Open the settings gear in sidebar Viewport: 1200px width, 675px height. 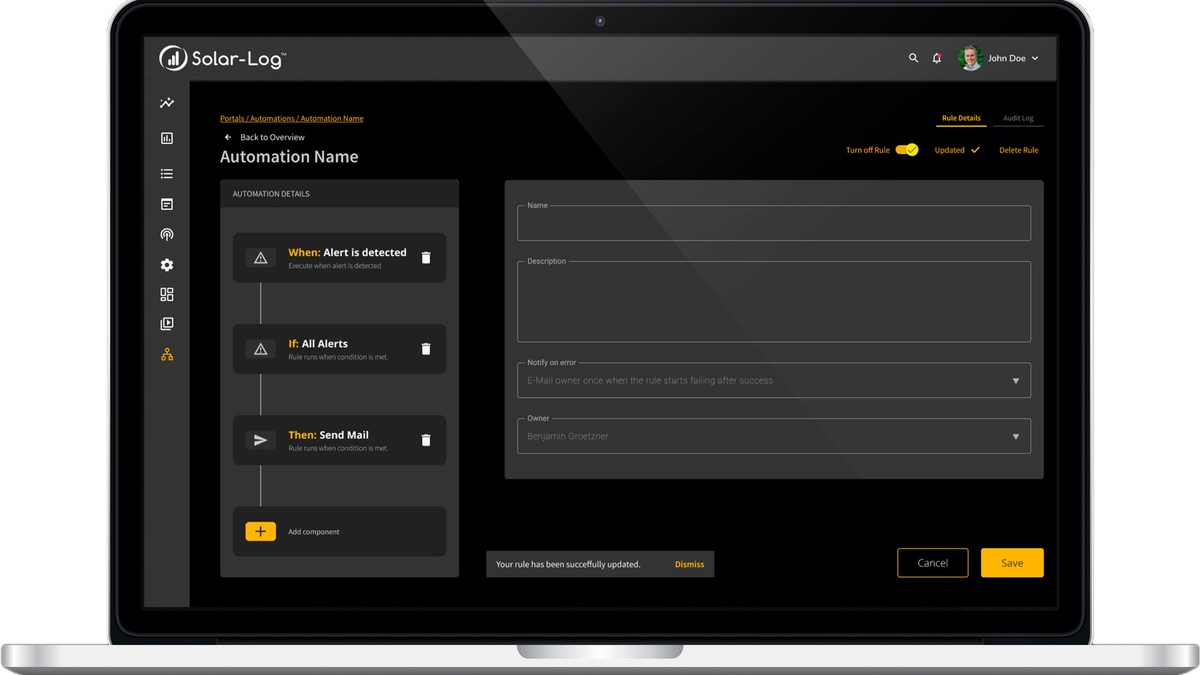pyautogui.click(x=167, y=265)
